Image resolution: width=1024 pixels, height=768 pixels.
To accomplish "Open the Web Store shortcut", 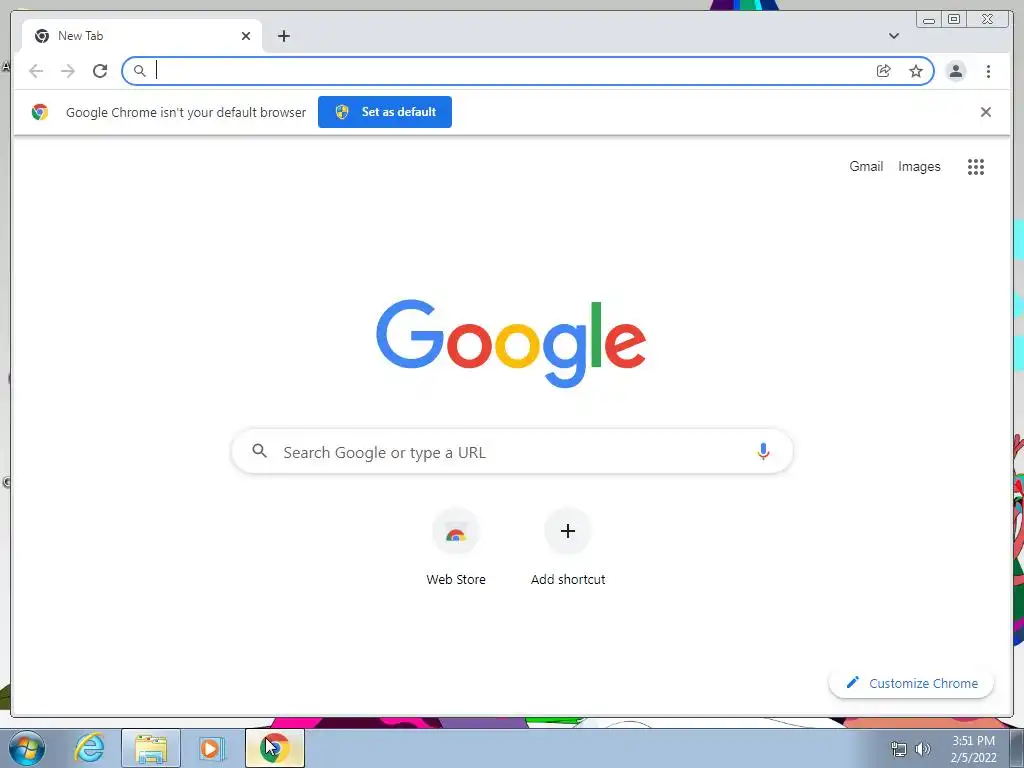I will tap(456, 549).
